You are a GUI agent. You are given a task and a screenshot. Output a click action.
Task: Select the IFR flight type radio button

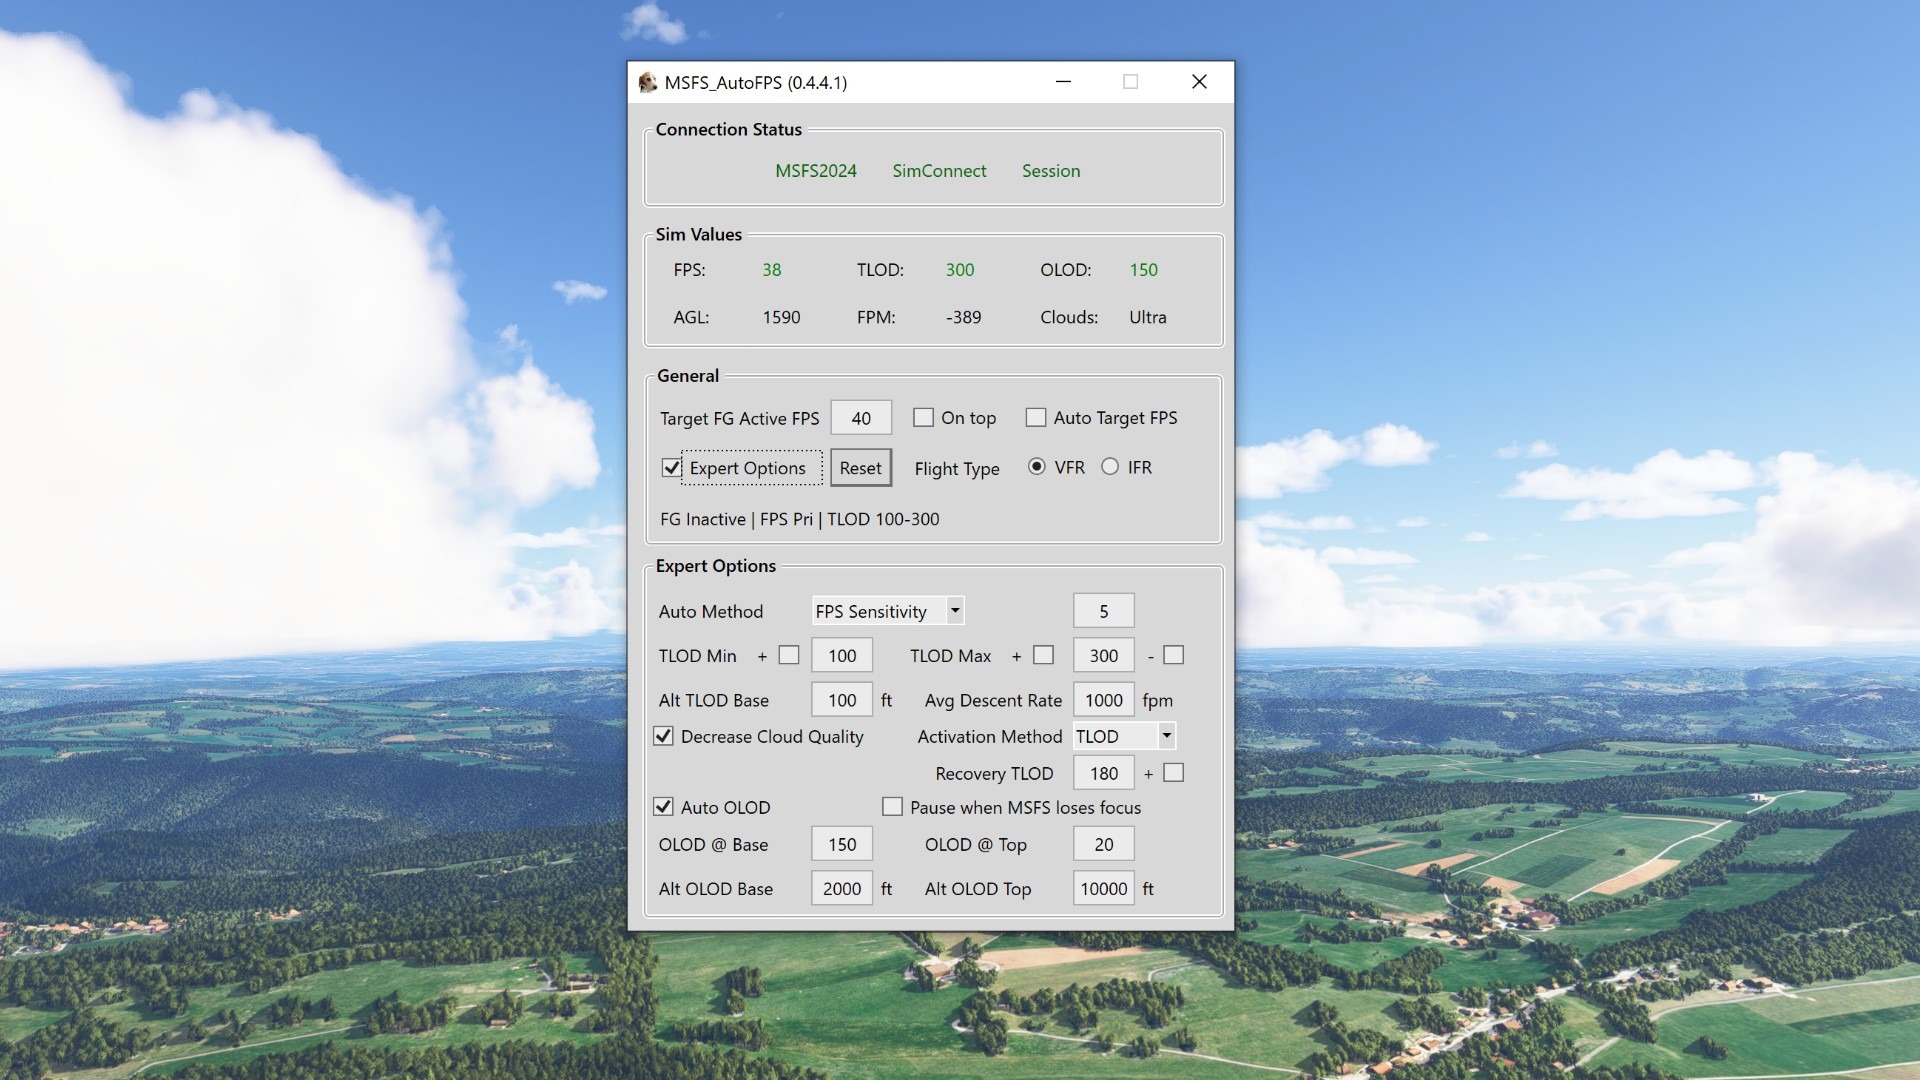pyautogui.click(x=1110, y=467)
